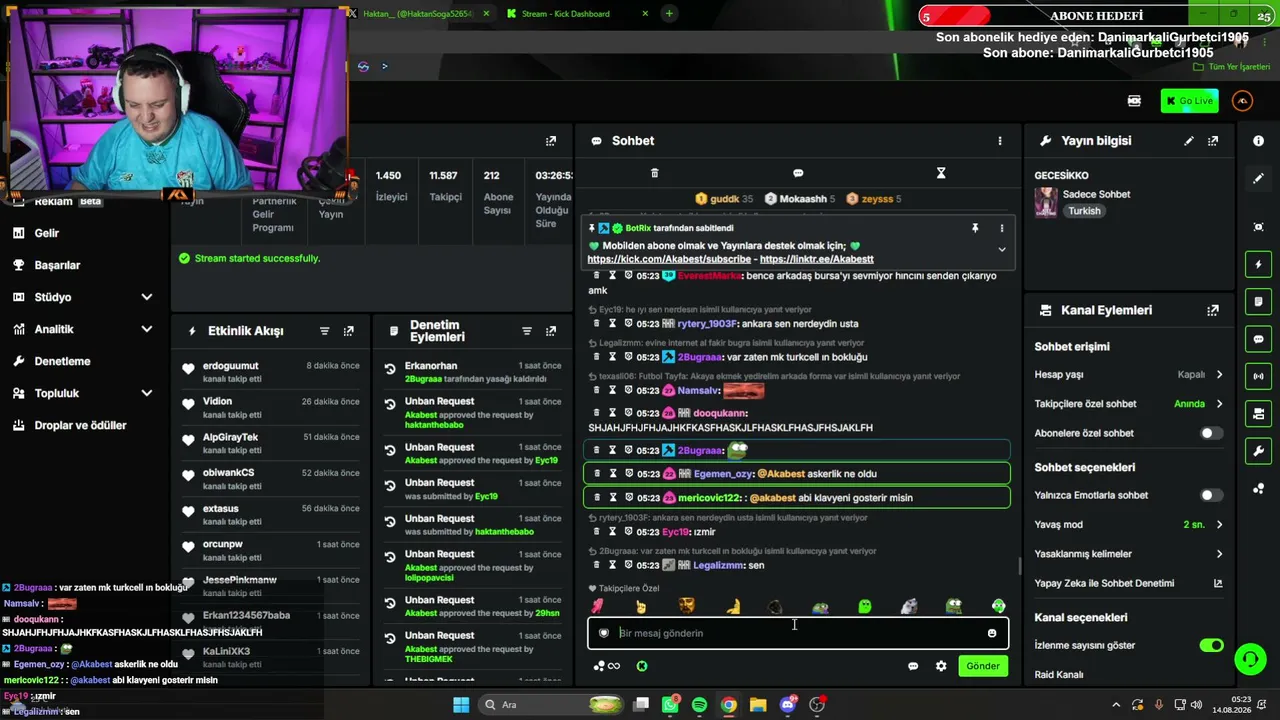Click the speech bubble icon beside chat settings
Viewport: 1280px width, 720px height.
[913, 666]
